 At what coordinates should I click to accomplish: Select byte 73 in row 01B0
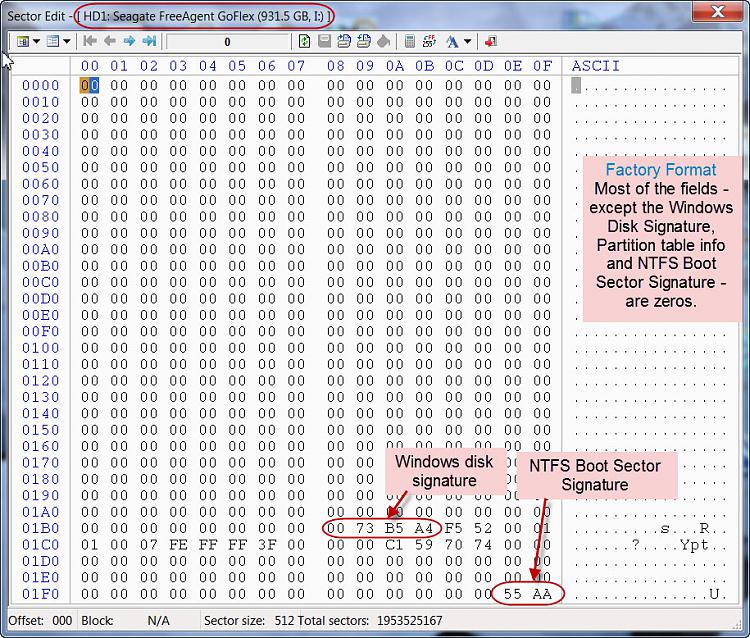(365, 528)
